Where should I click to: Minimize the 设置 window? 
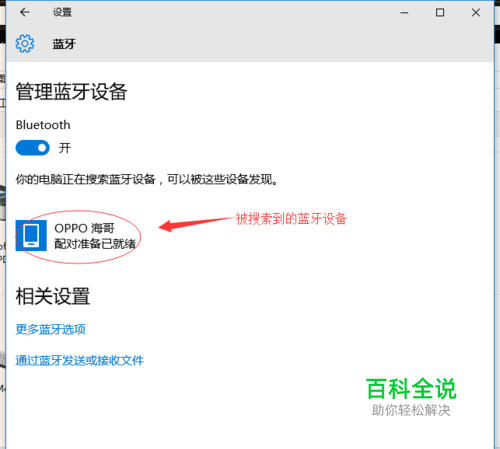pyautogui.click(x=404, y=13)
